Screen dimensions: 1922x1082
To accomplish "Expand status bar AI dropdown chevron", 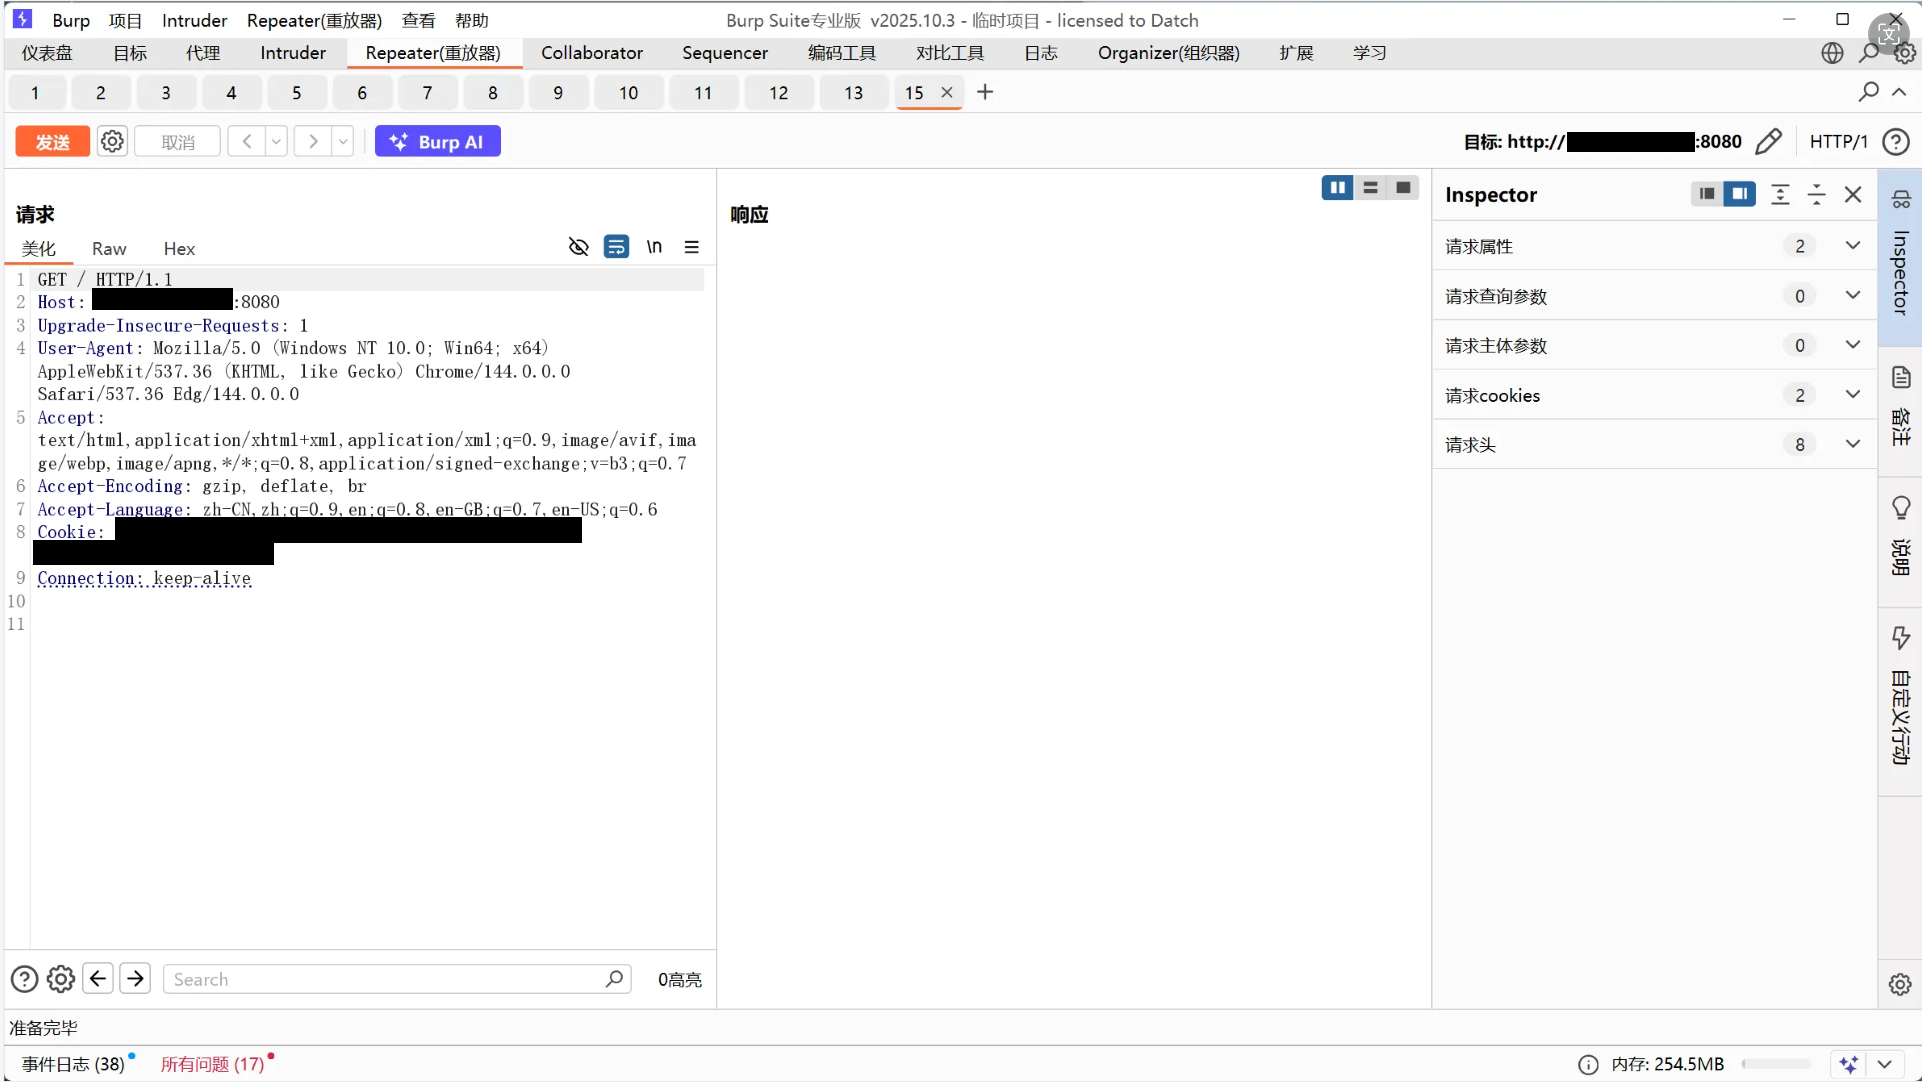I will [1885, 1064].
